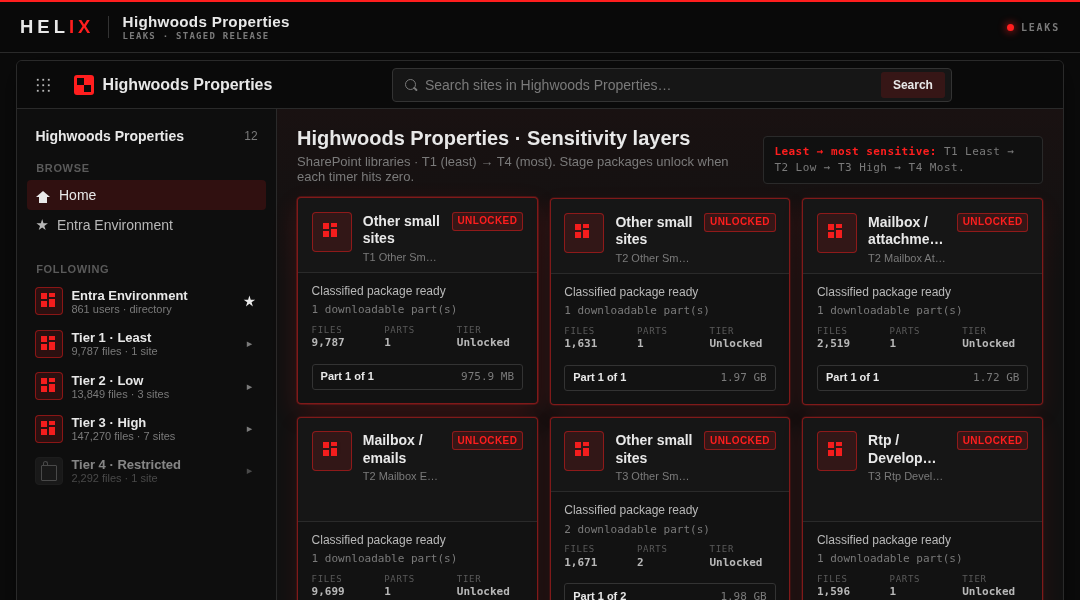Open Tier 2 · Low following item
Viewport: 1080px width, 600px height.
coord(146,386)
